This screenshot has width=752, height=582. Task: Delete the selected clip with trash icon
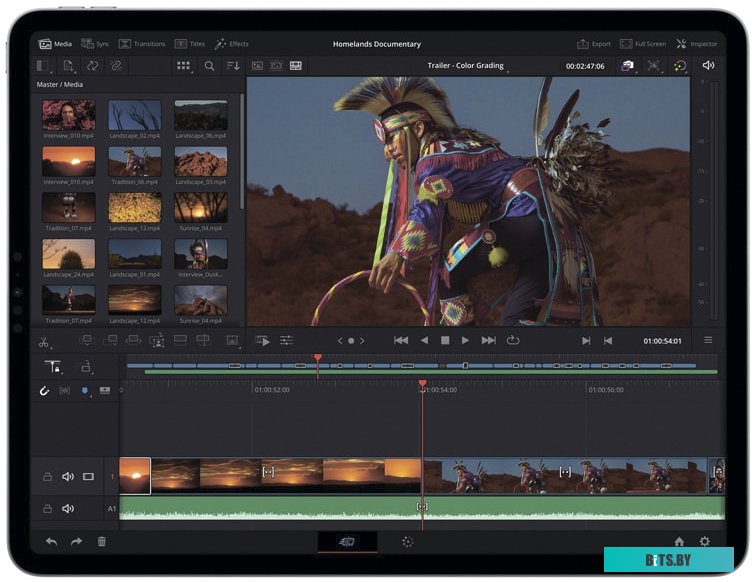[x=102, y=542]
